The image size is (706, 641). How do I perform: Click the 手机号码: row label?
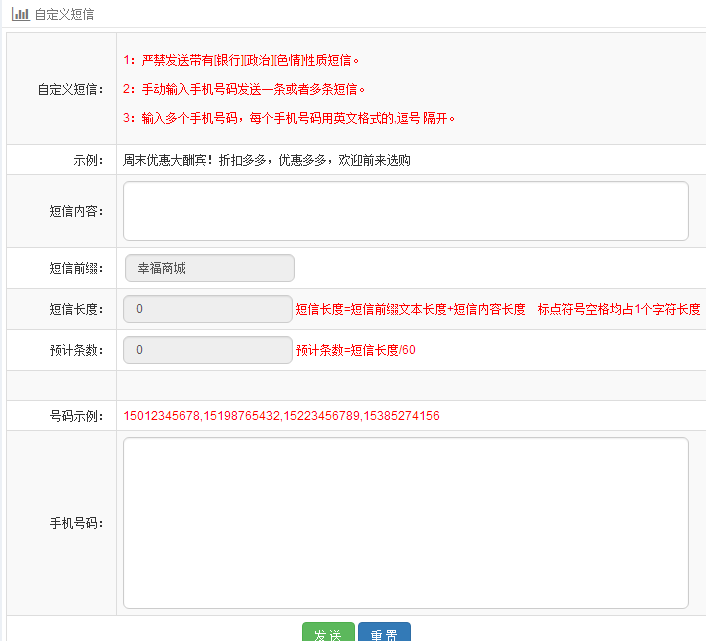(x=77, y=523)
